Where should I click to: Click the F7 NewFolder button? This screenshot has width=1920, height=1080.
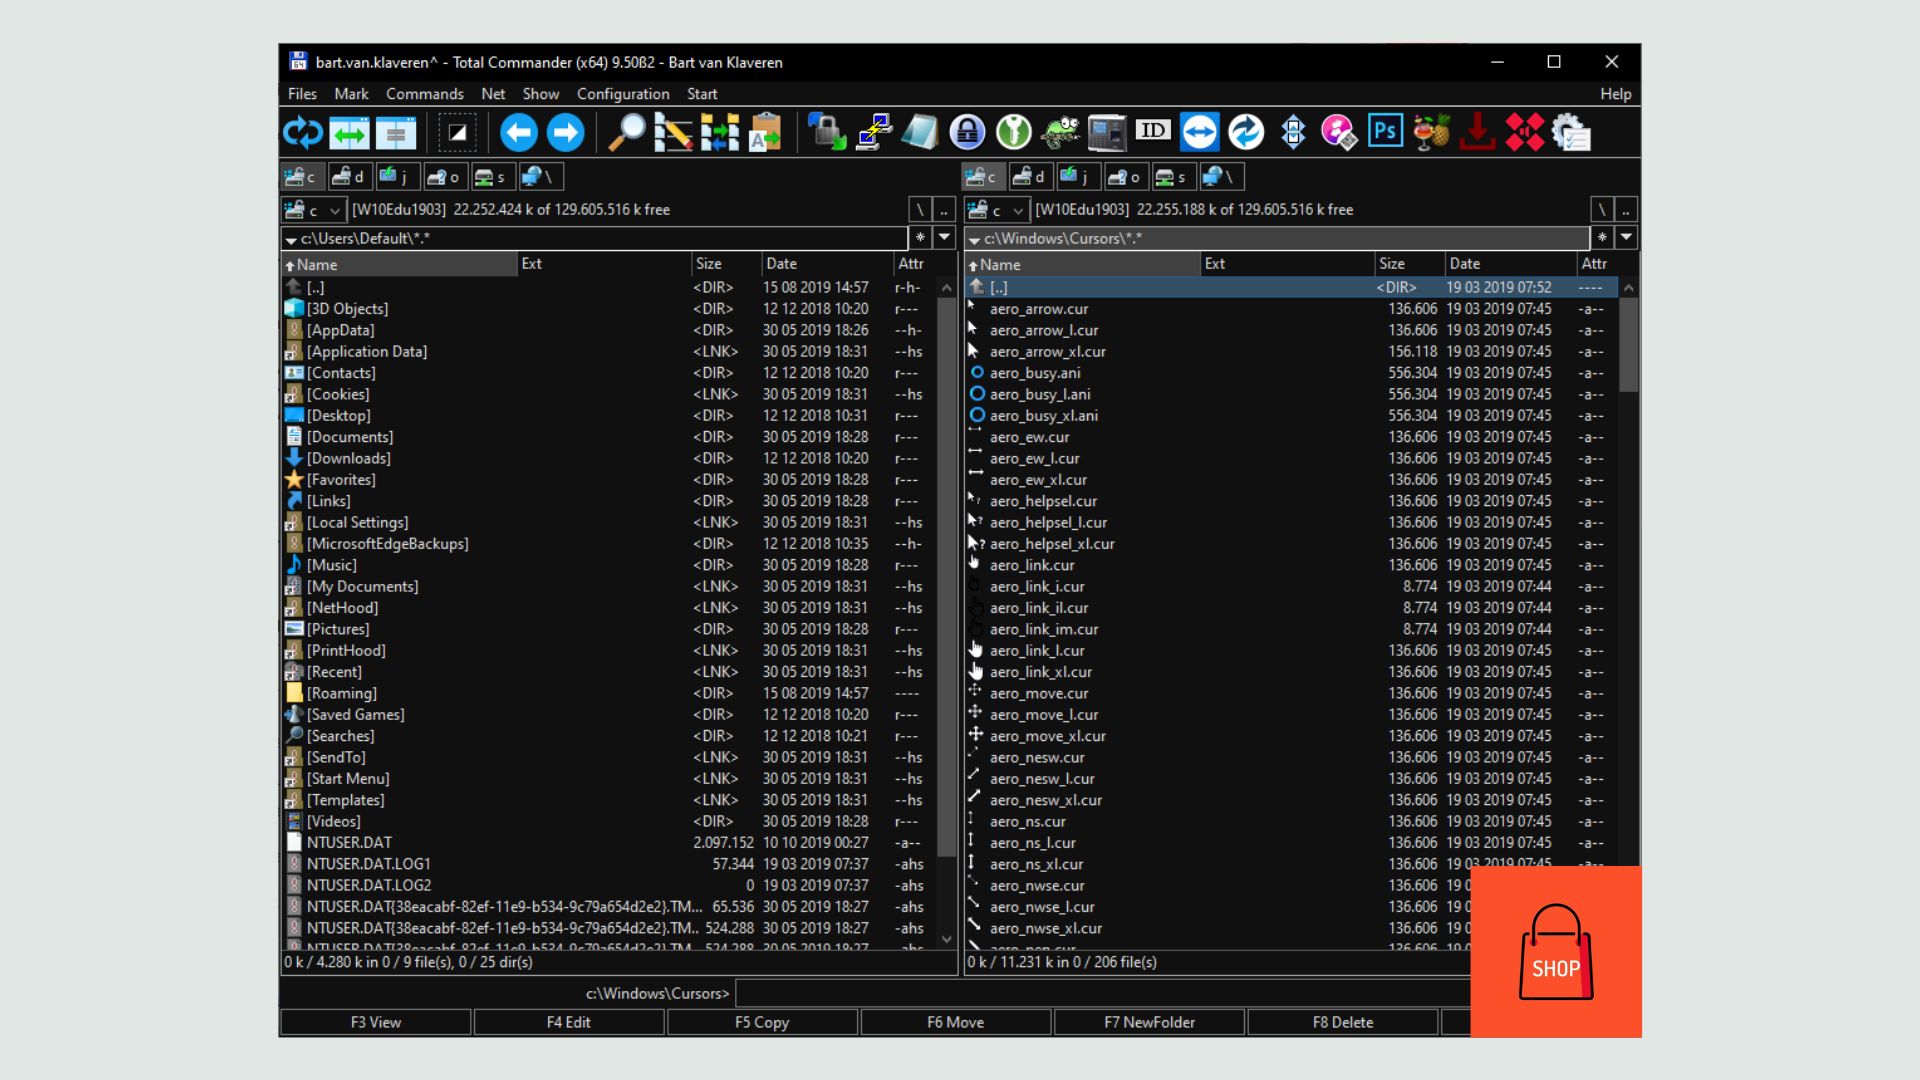click(1149, 1022)
